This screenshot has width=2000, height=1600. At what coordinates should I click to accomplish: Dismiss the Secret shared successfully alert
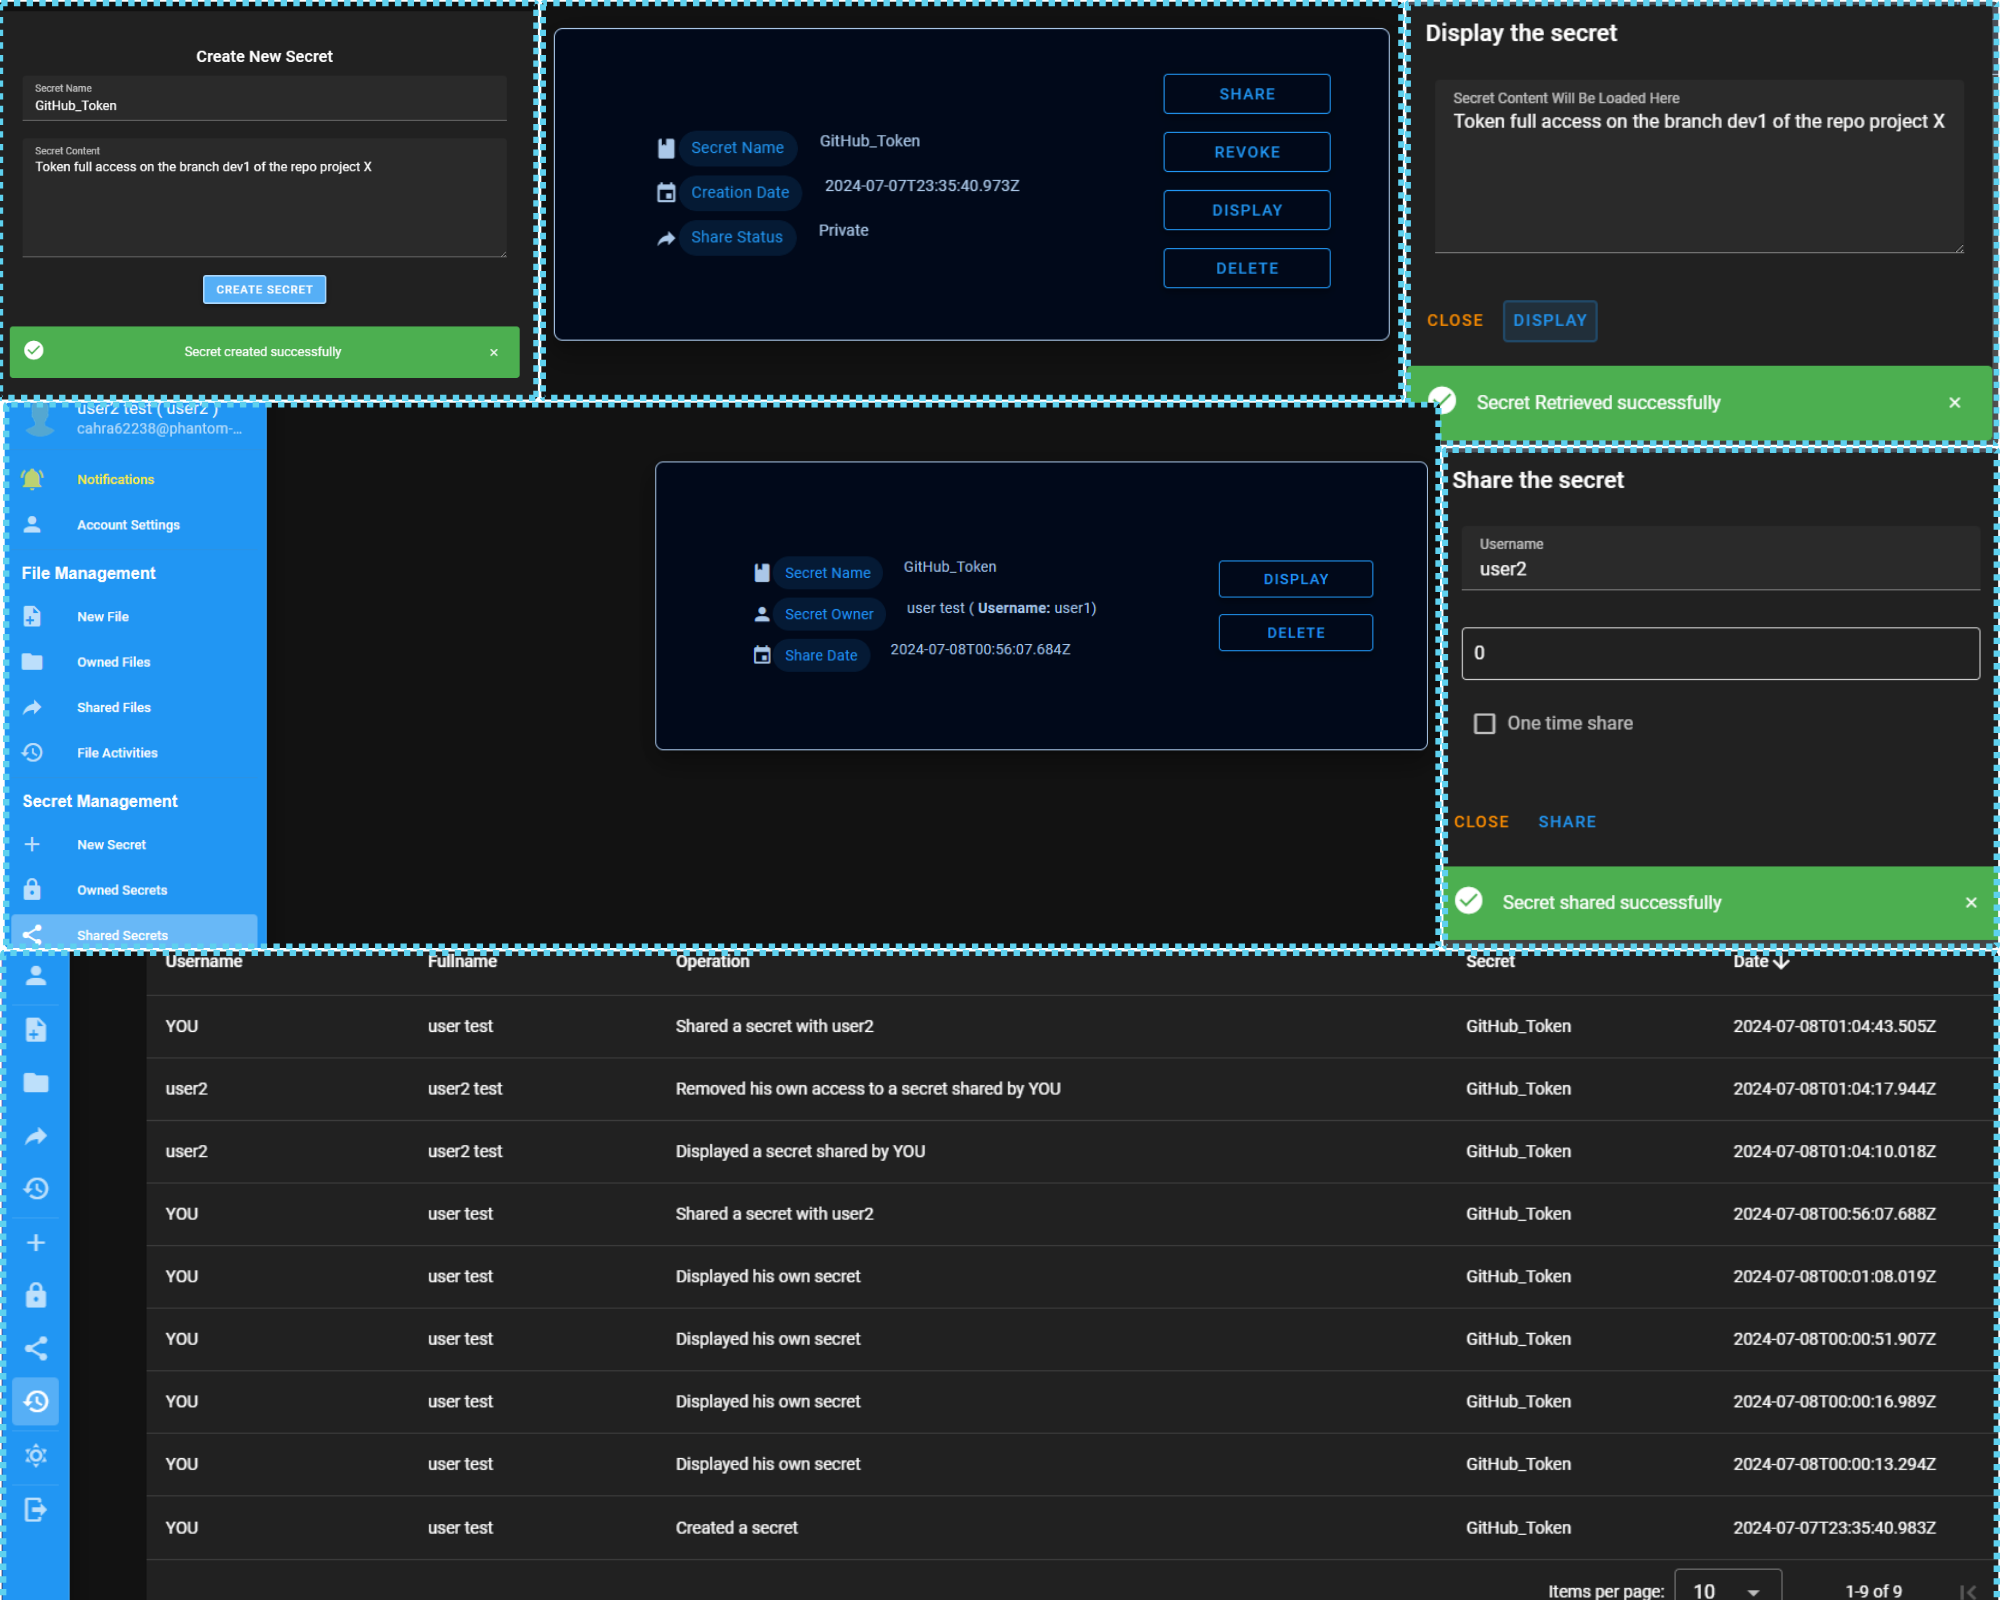(x=1971, y=902)
